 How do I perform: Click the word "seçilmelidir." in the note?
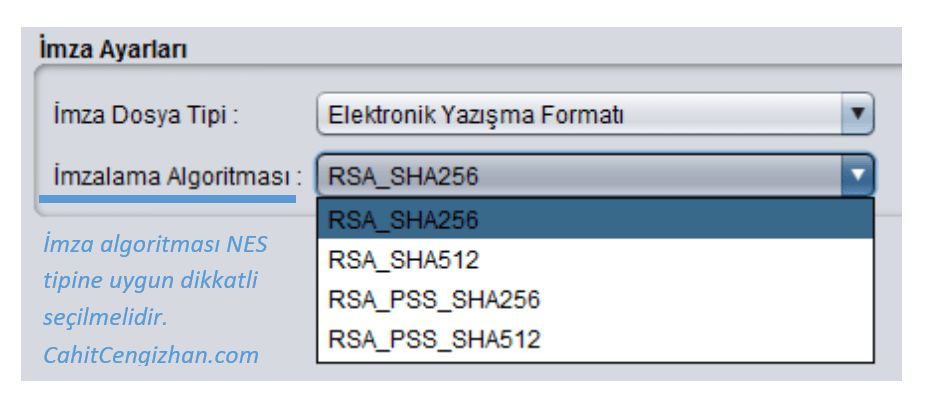pyautogui.click(x=103, y=320)
